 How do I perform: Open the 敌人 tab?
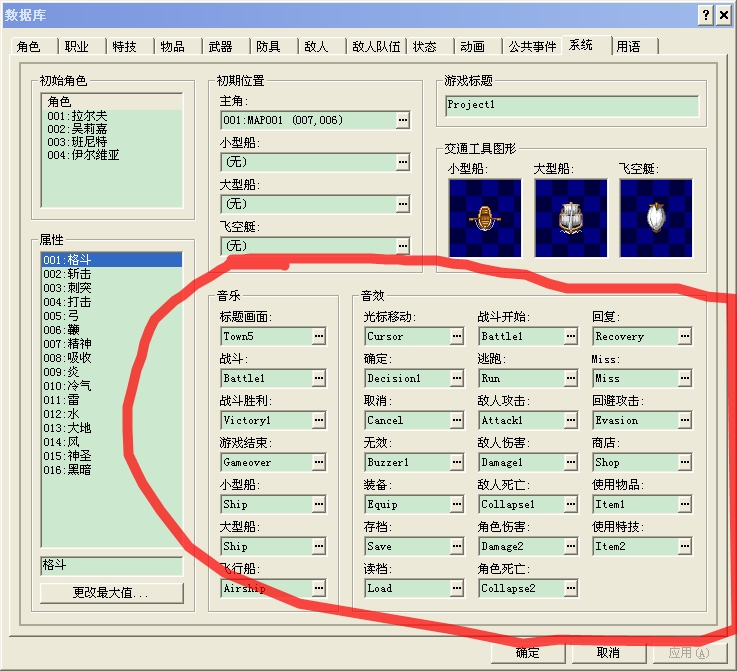click(322, 46)
